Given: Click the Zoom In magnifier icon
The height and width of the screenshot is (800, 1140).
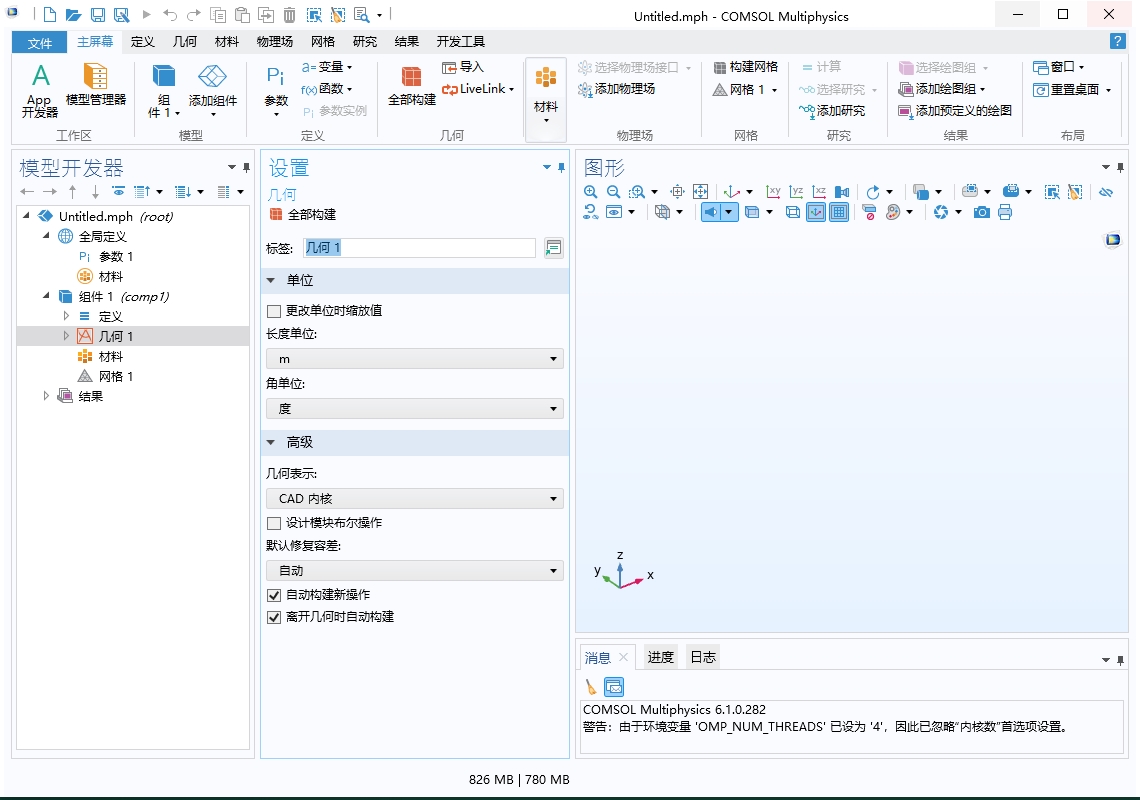Looking at the screenshot, I should tap(590, 192).
